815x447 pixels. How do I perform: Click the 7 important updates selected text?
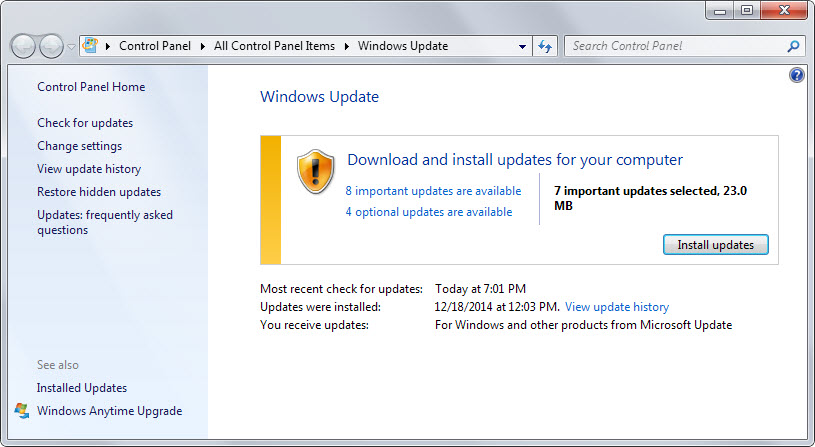pos(651,198)
